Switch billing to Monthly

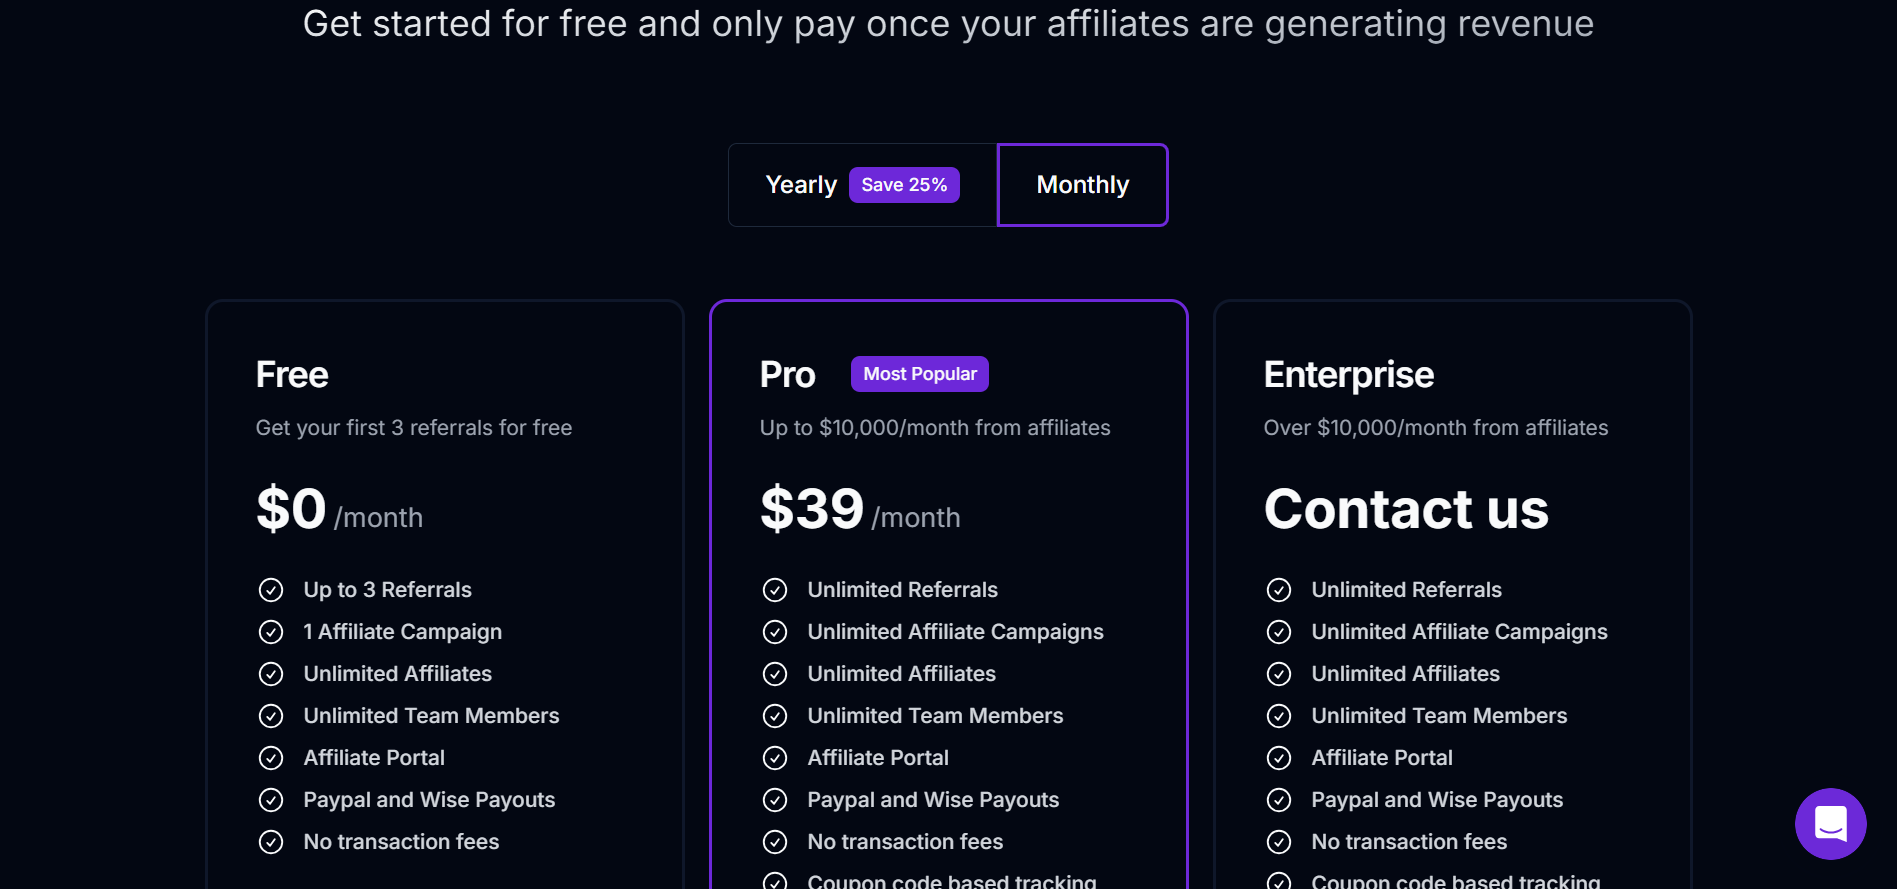[x=1082, y=185]
